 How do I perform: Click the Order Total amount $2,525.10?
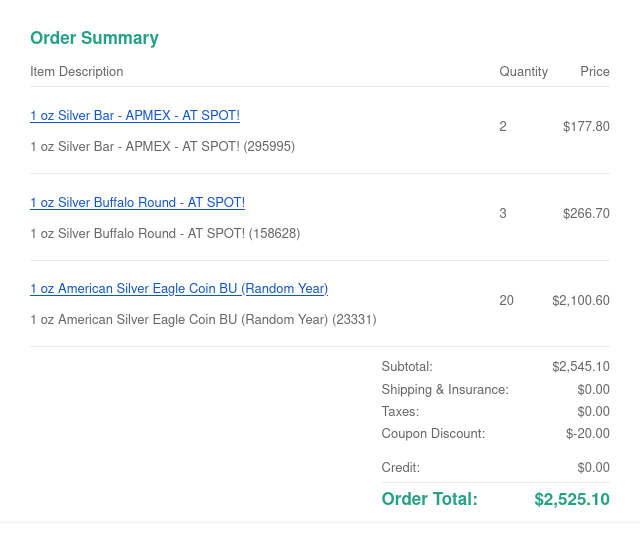572,499
